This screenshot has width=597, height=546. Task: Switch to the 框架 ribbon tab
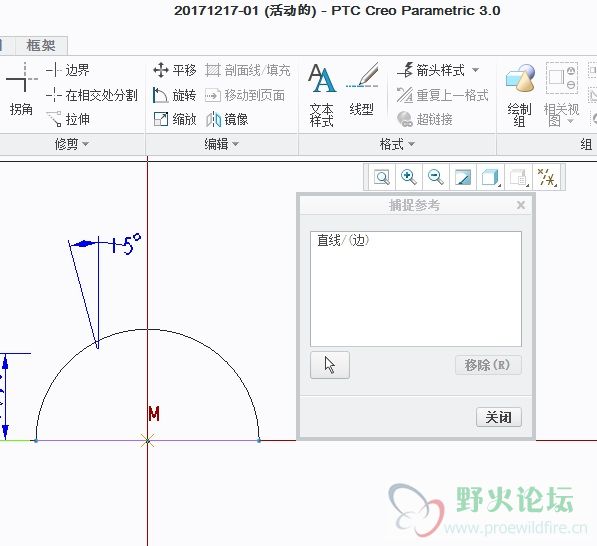pos(41,46)
